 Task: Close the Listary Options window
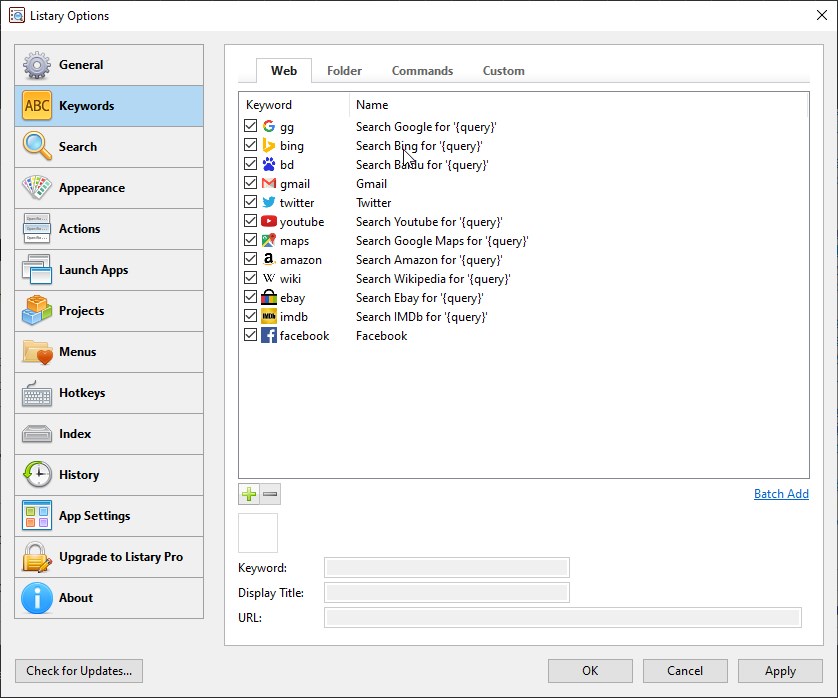tap(822, 15)
